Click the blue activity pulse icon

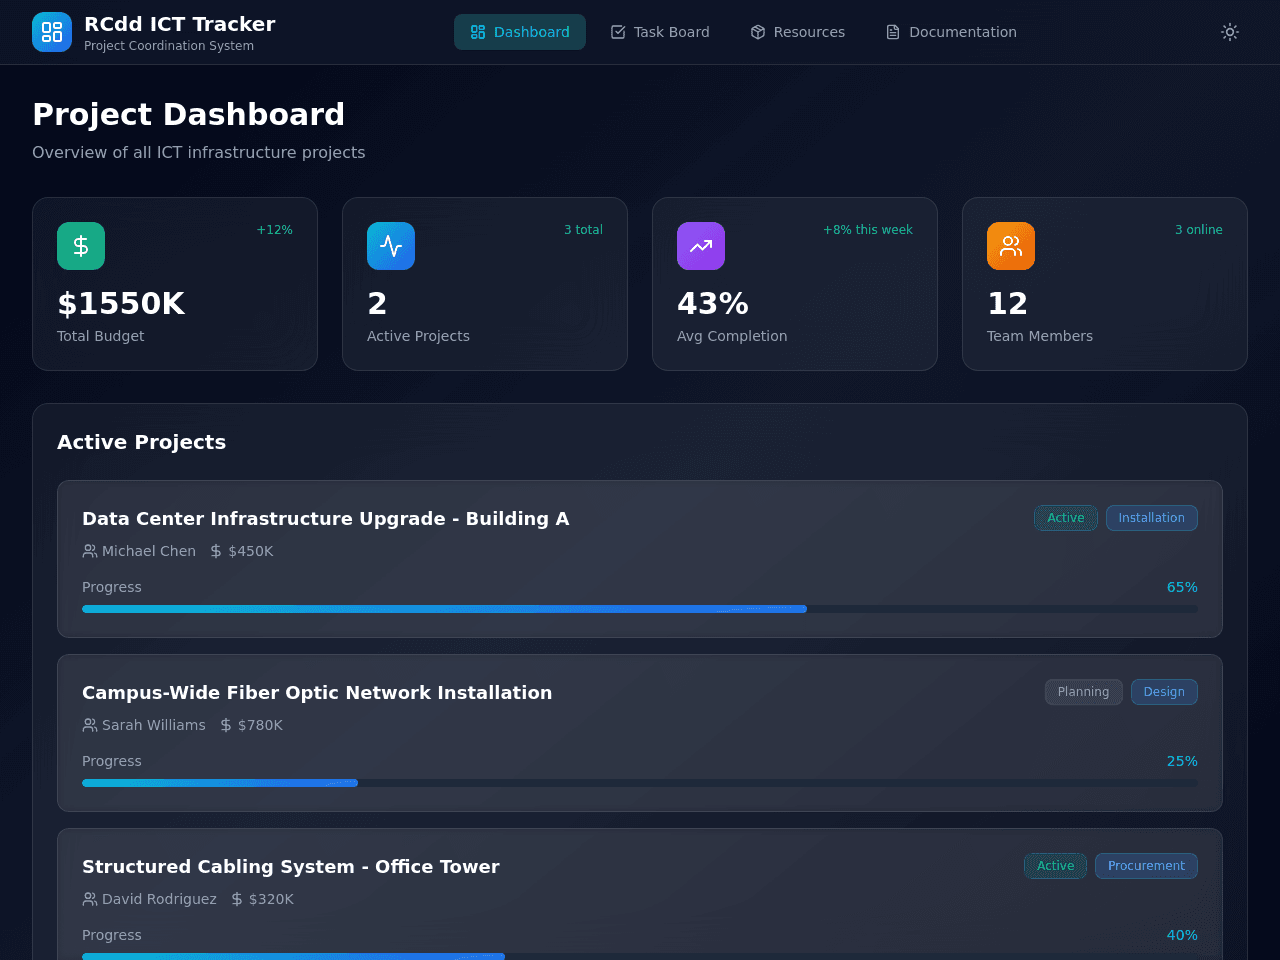coord(391,246)
